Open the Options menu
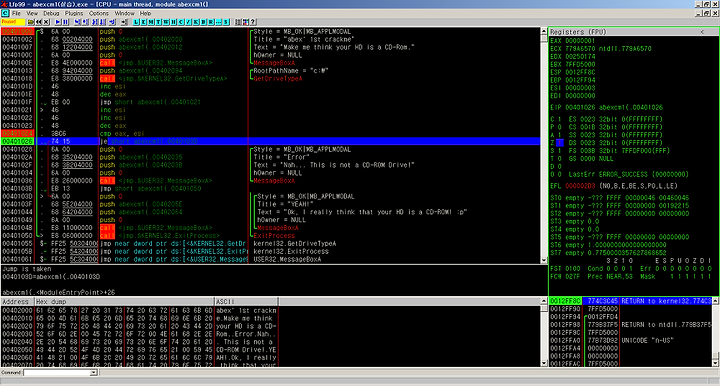This screenshot has width=720, height=386. pos(99,13)
